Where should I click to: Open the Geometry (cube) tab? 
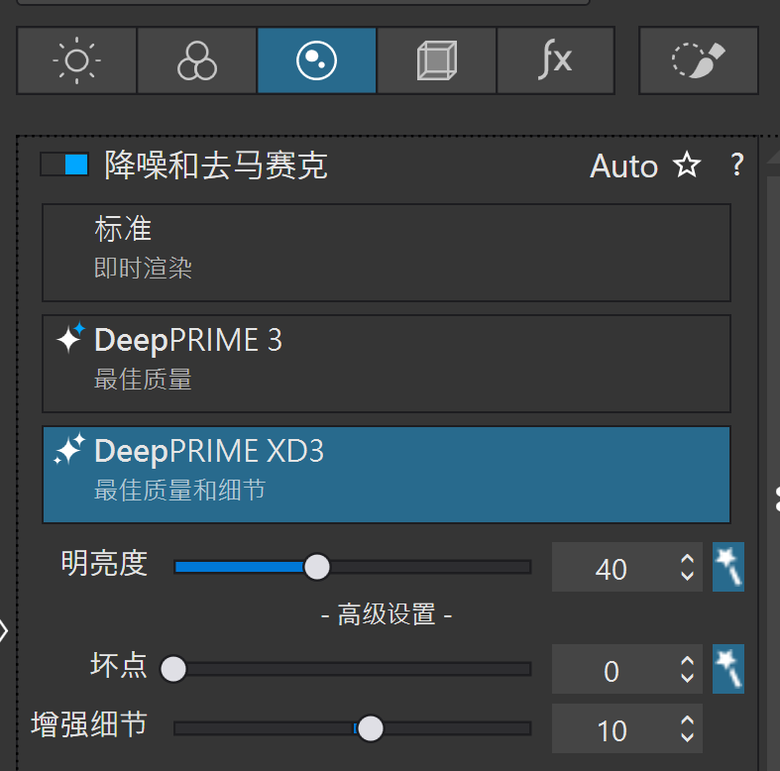pyautogui.click(x=436, y=60)
